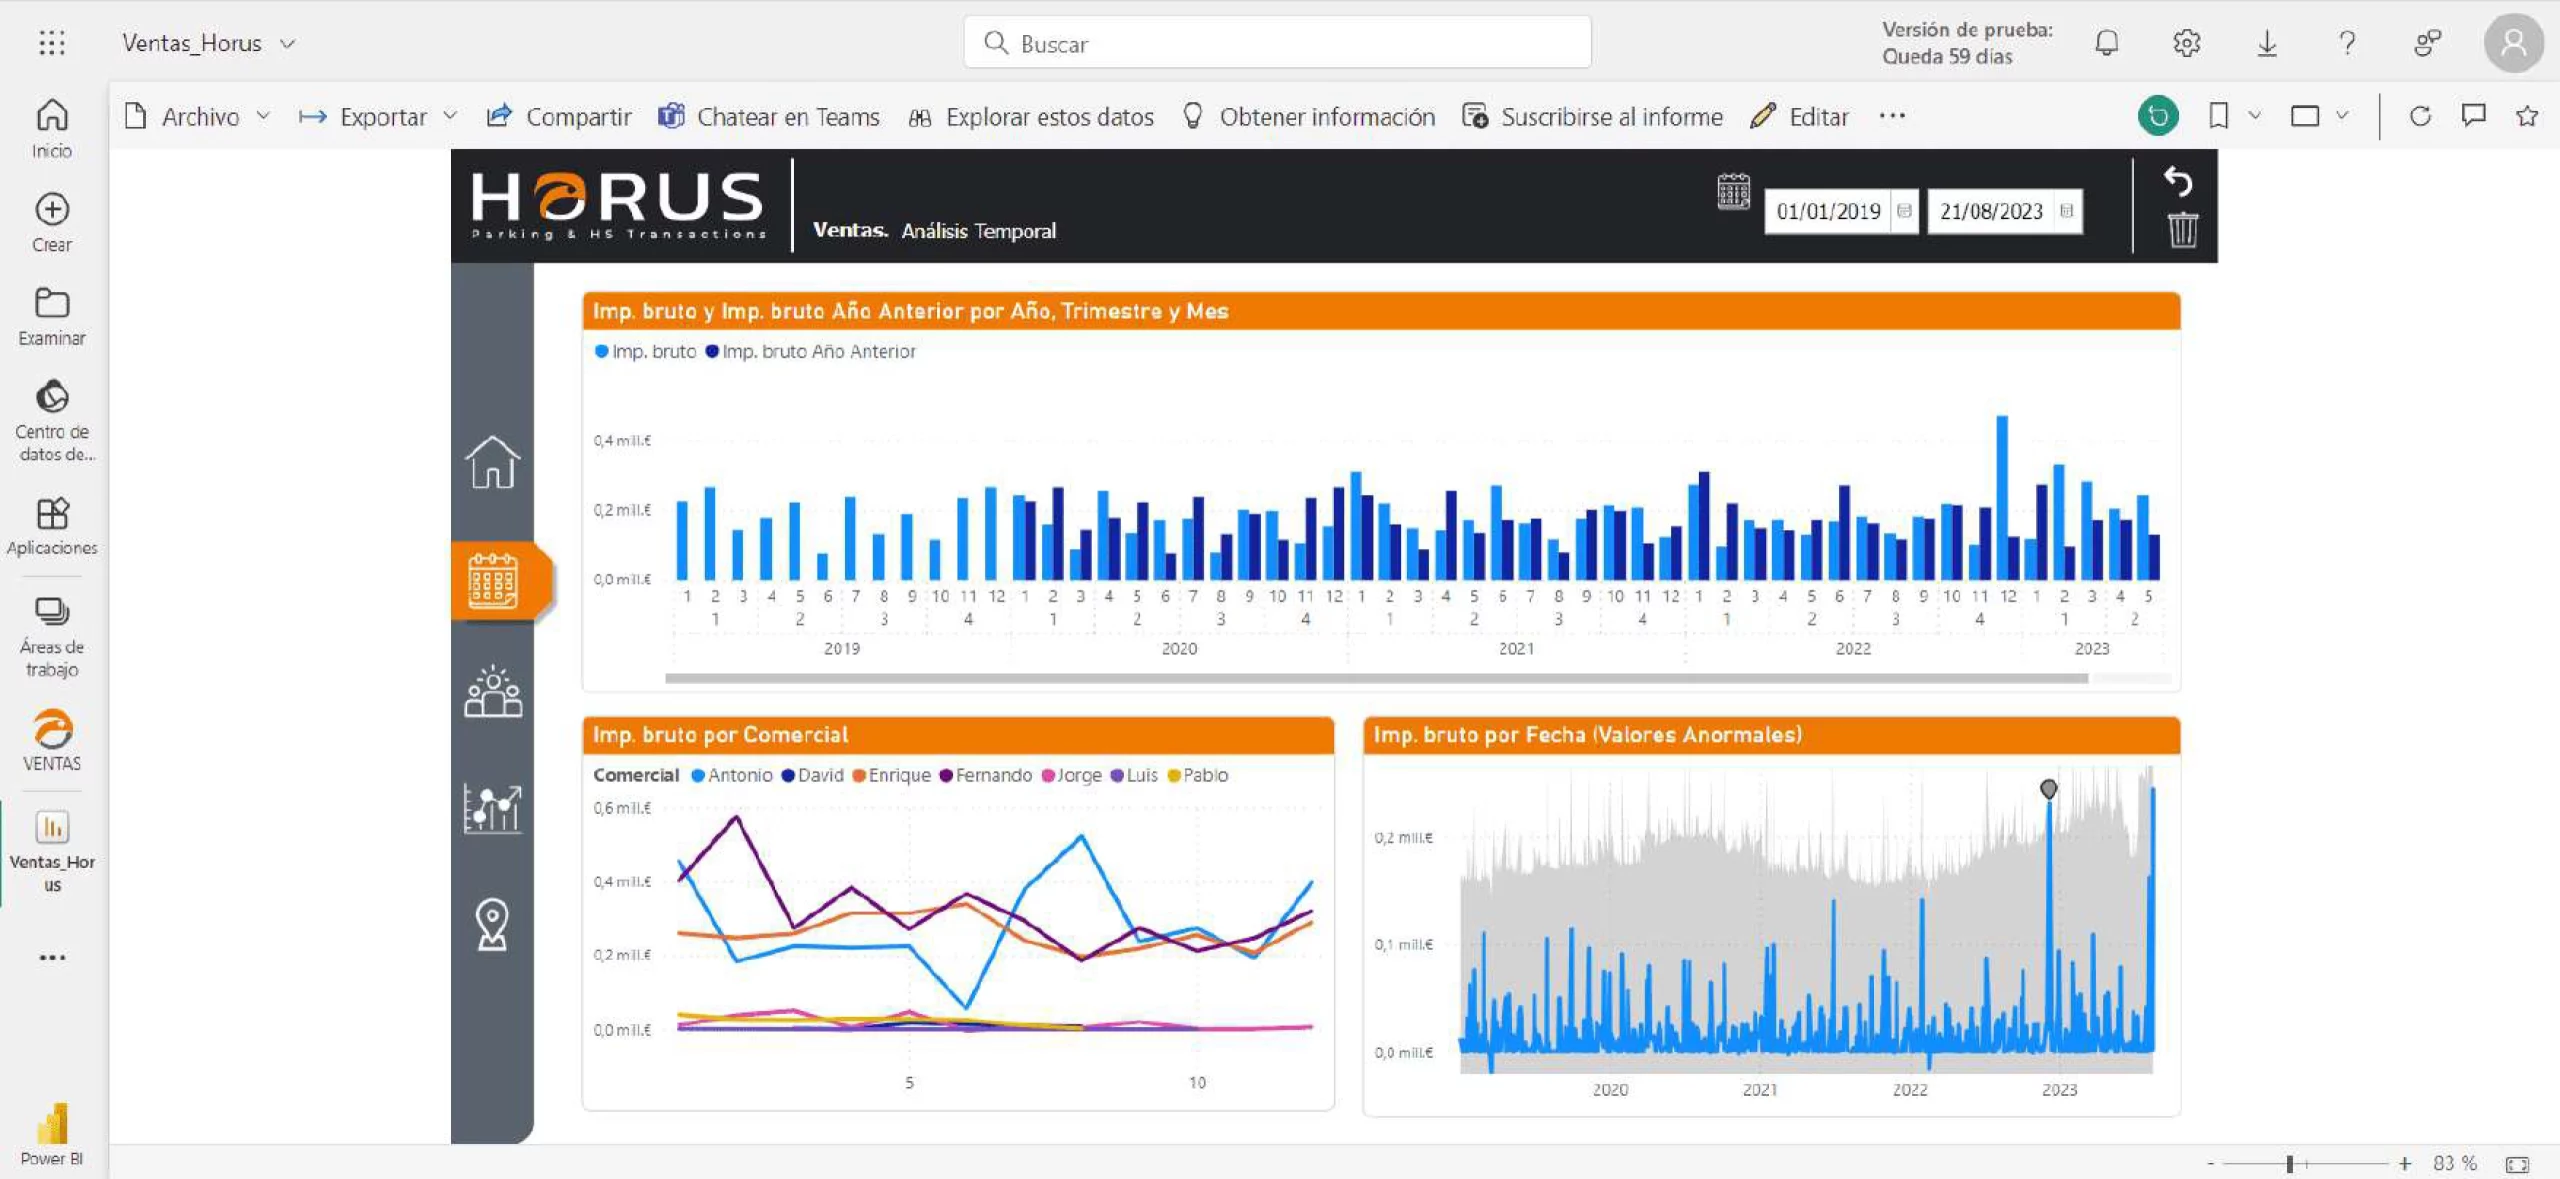Open the Ventas_Horus workspace selector chevron

tap(288, 43)
